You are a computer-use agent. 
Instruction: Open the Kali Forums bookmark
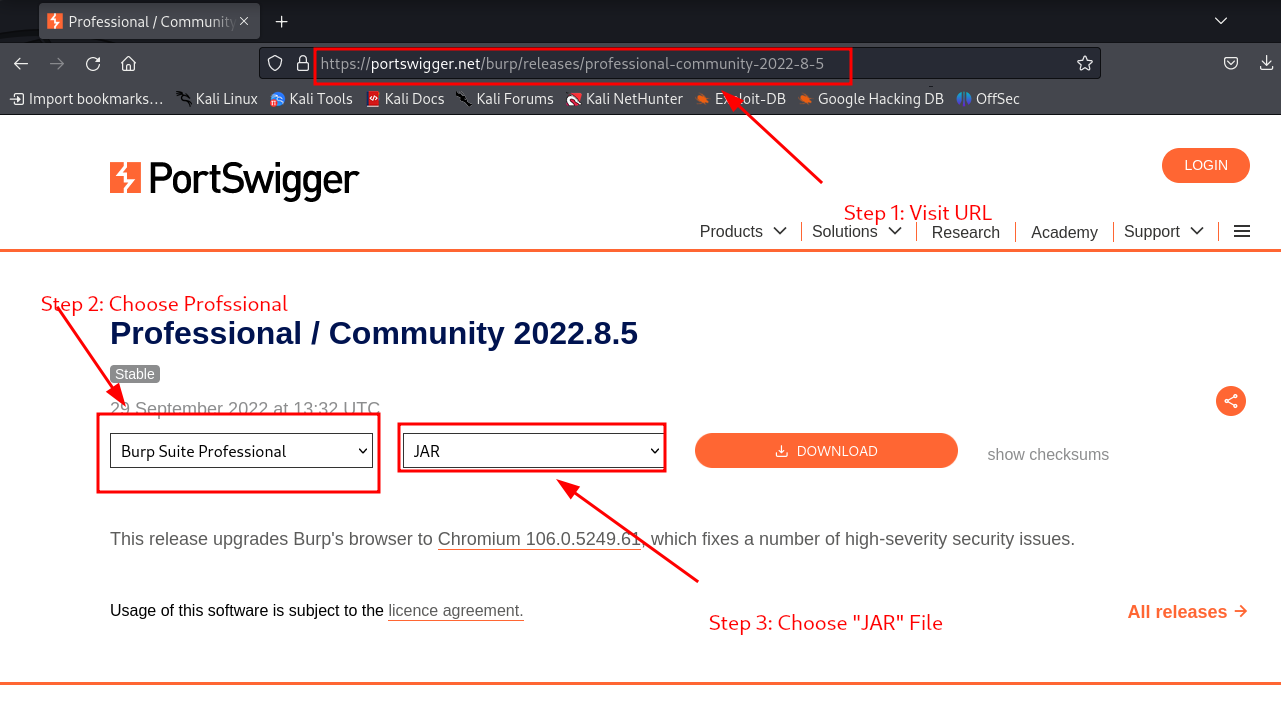[x=505, y=99]
